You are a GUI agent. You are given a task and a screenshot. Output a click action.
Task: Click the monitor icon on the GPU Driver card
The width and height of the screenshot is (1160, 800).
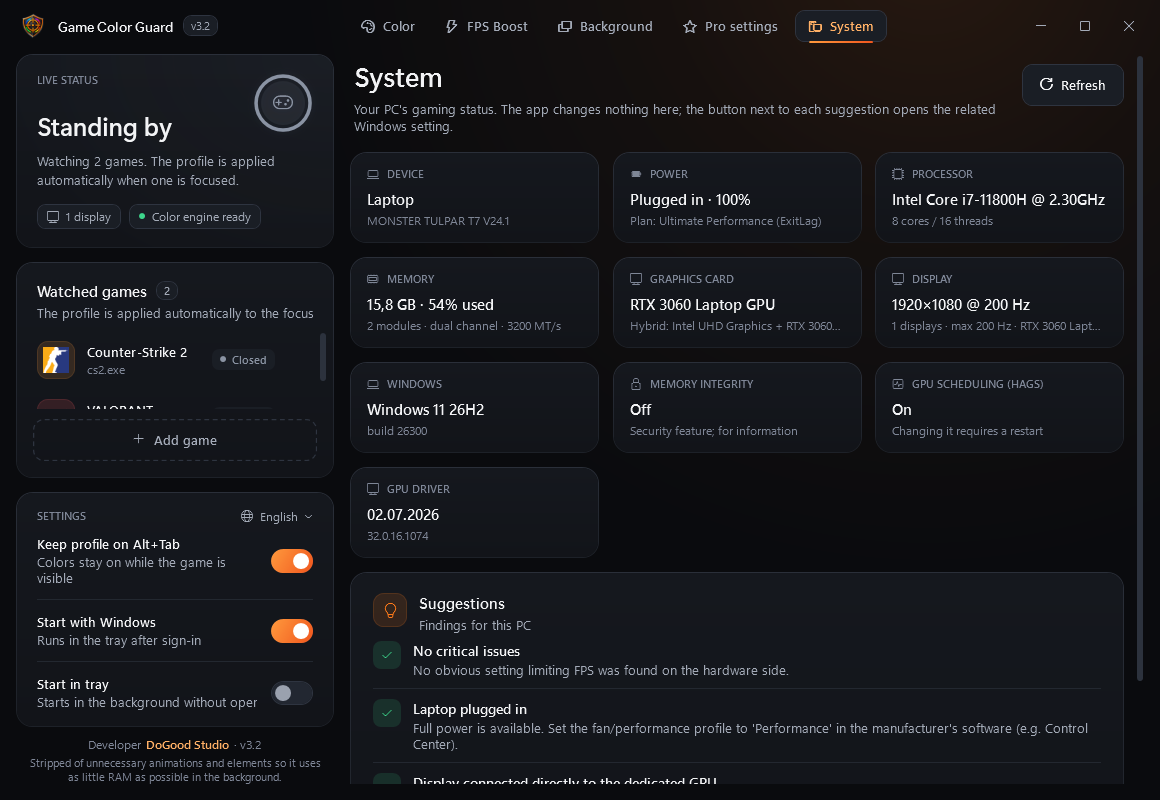373,489
